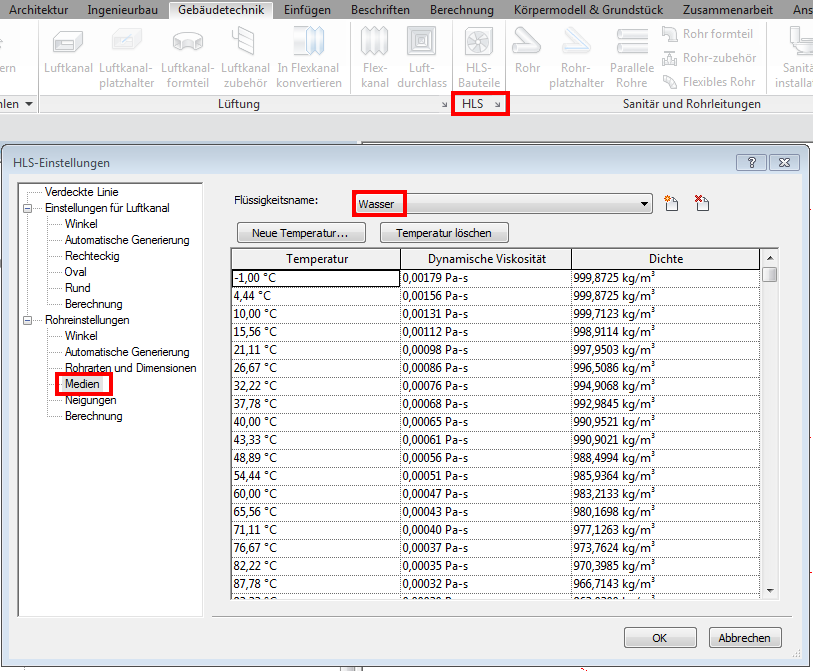Viewport: 813px width, 671px height.
Task: Open the Flüssigkeitsname dropdown
Action: (643, 204)
